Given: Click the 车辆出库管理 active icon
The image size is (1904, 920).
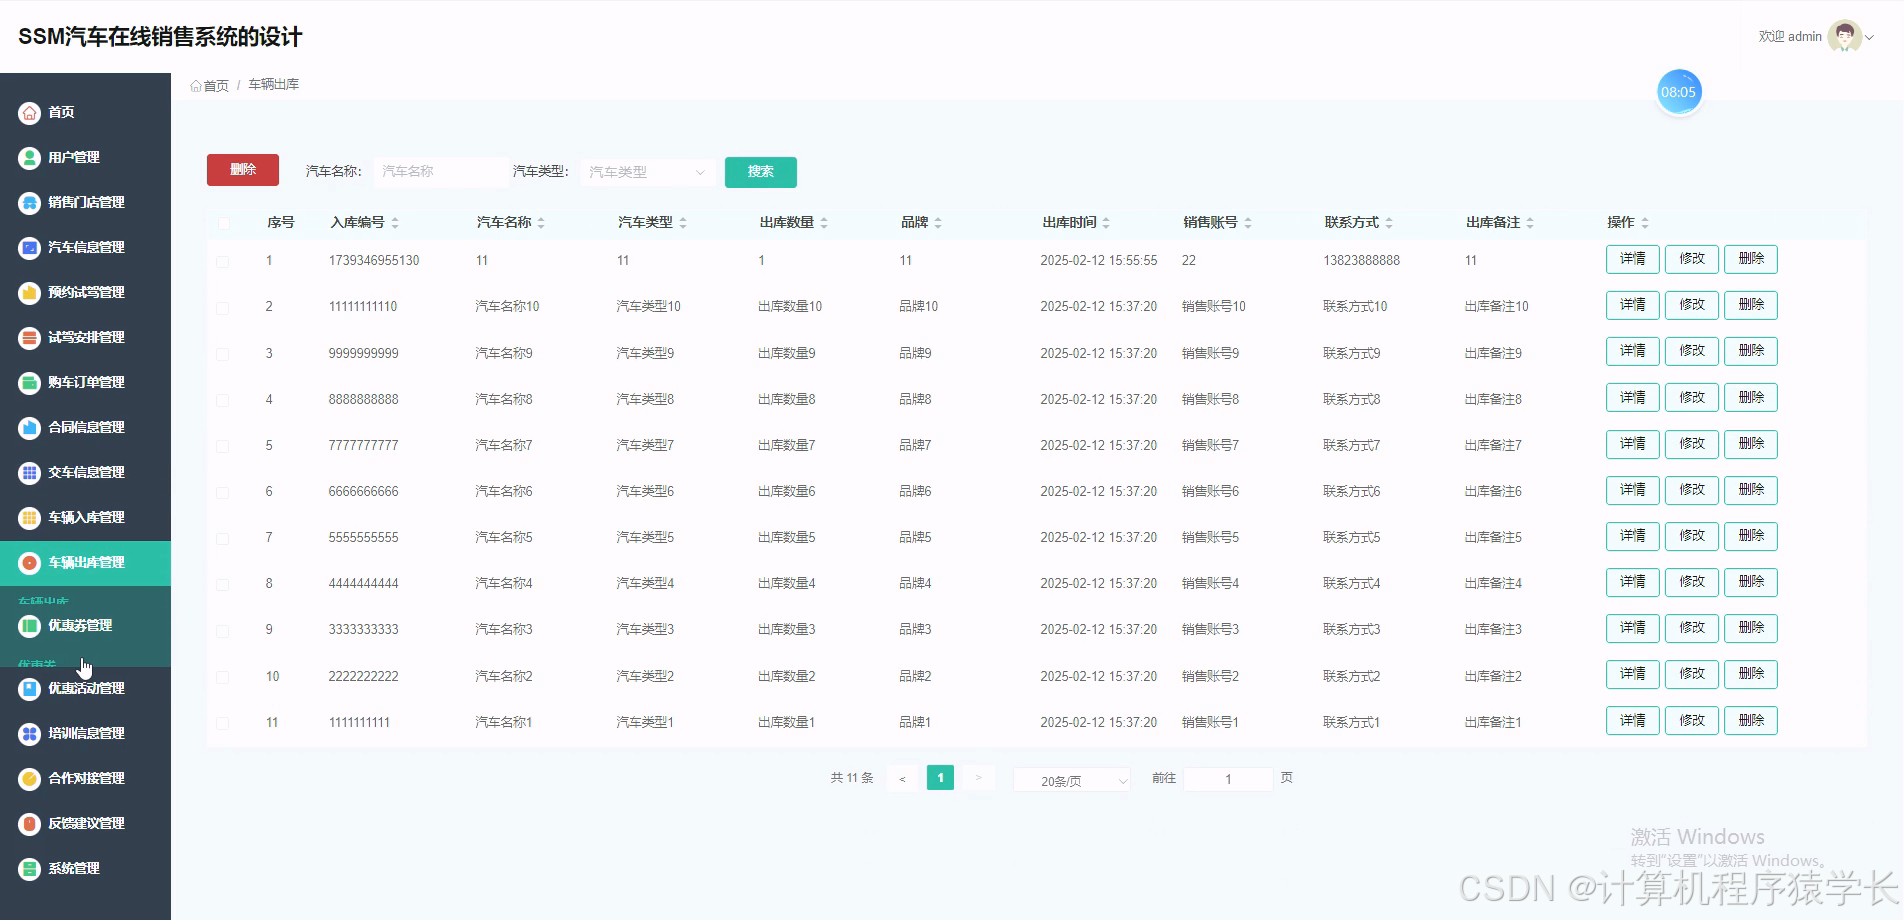Looking at the screenshot, I should point(30,563).
